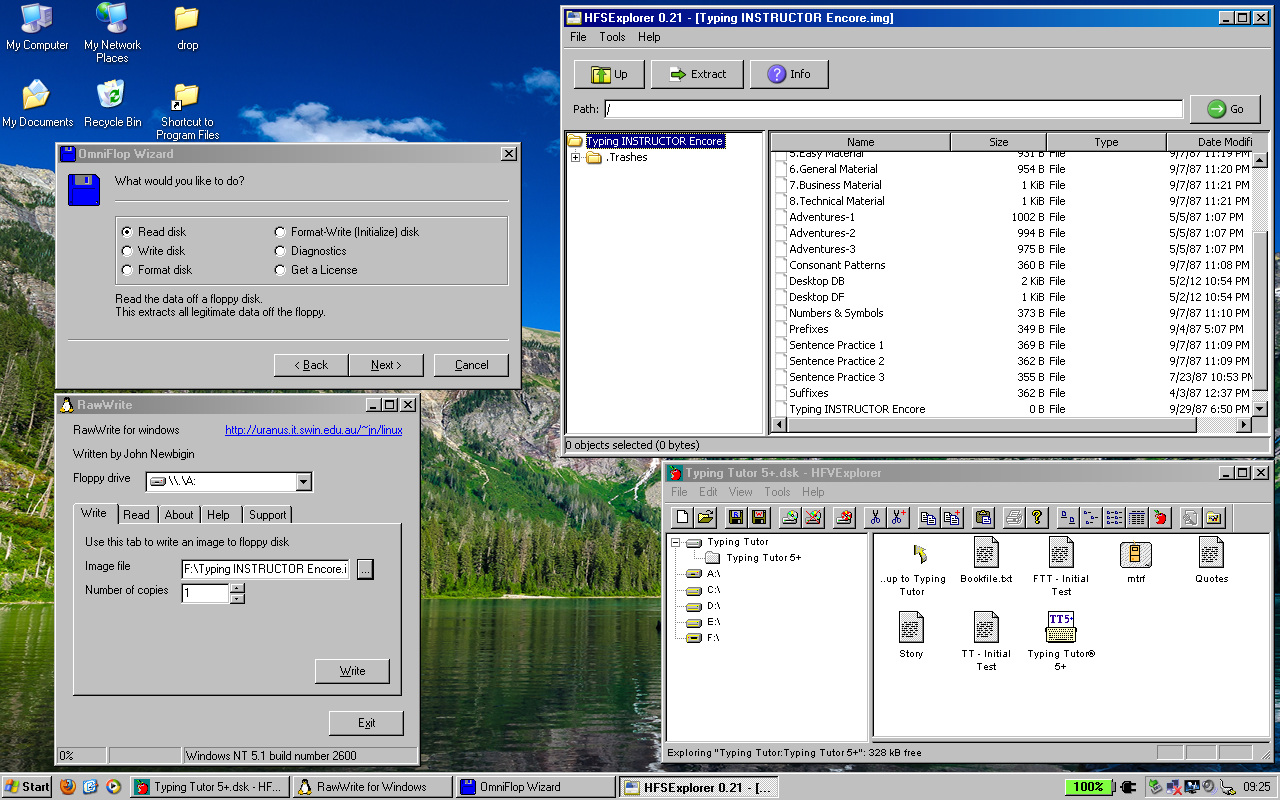Click the Extract button in HFSExplorer
The image size is (1280, 800).
(x=697, y=74)
